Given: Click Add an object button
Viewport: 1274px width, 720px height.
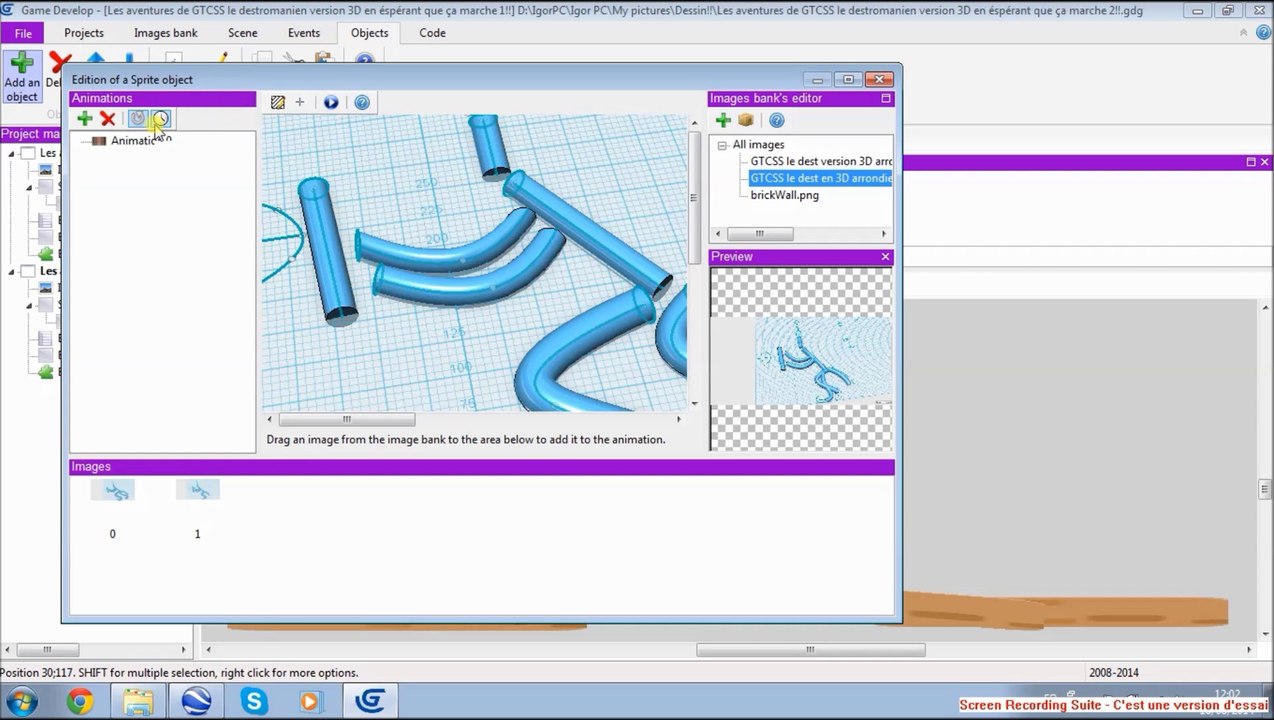Looking at the screenshot, I should pos(22,77).
